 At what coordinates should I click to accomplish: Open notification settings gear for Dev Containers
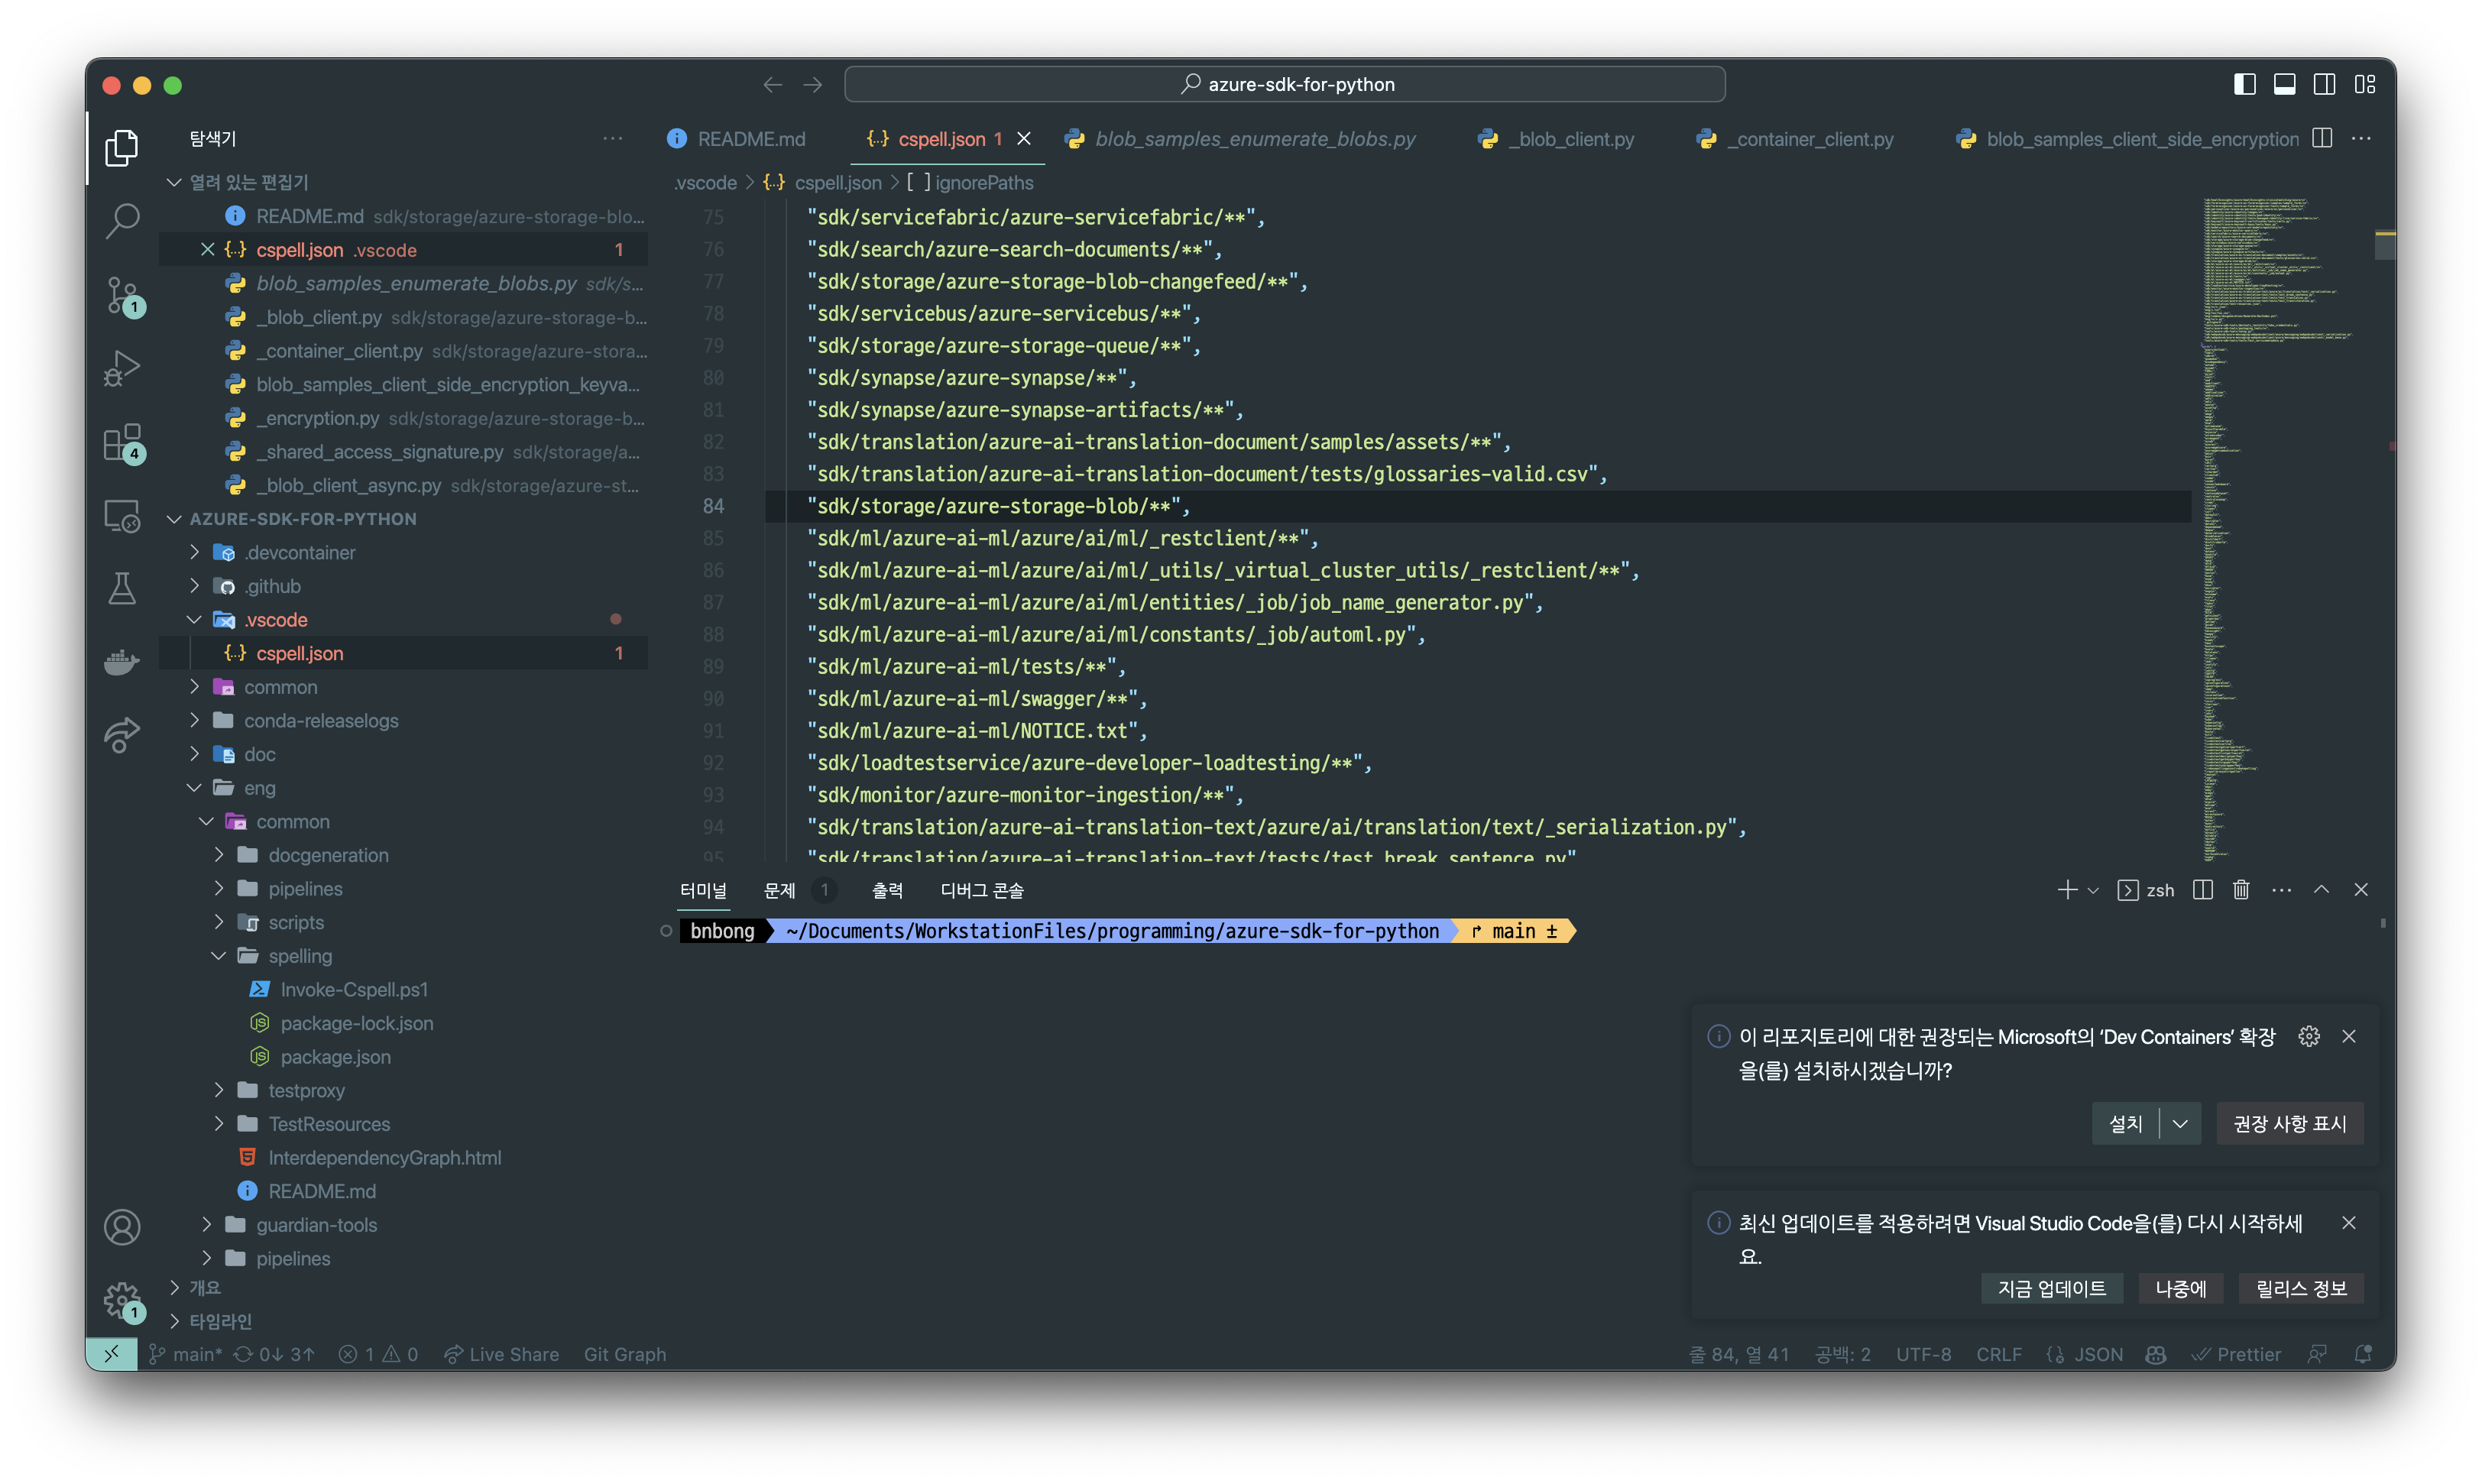(2309, 1036)
